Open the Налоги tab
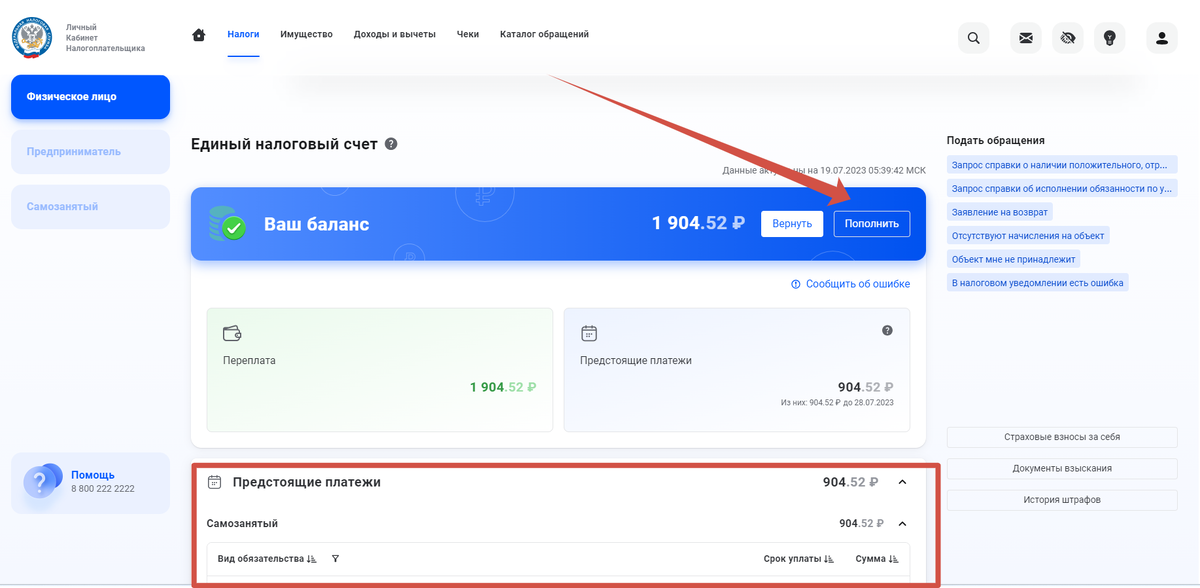Viewport: 1200px width, 588px height. pos(243,34)
